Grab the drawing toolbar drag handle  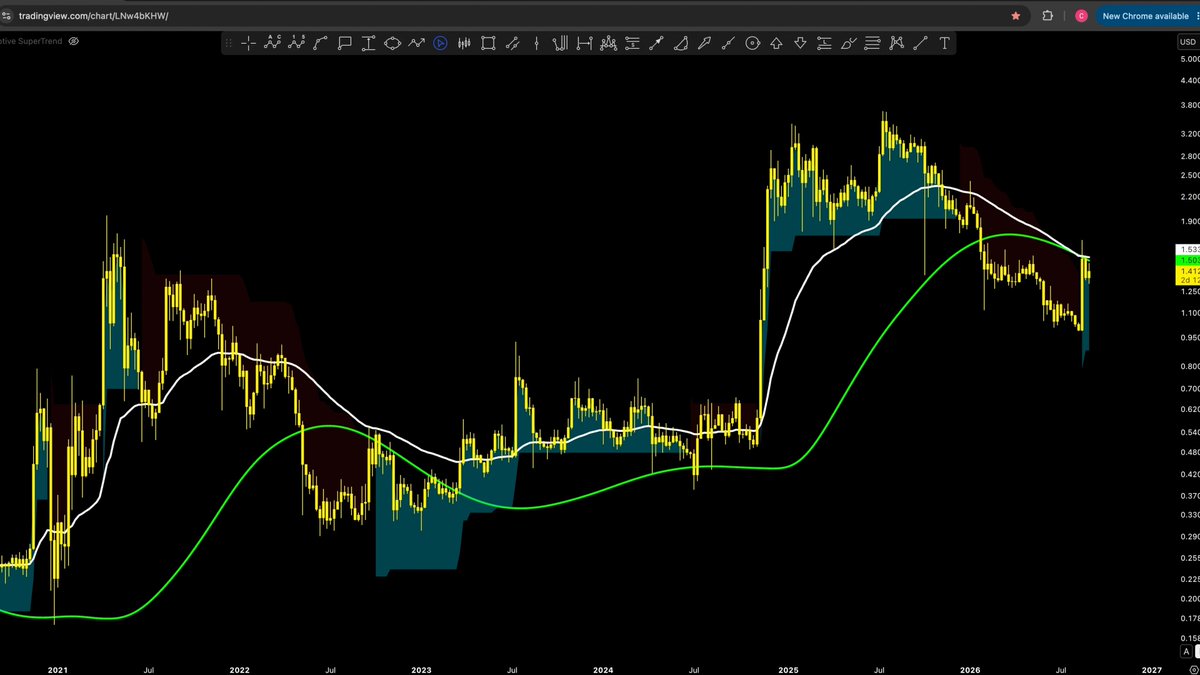click(x=229, y=43)
